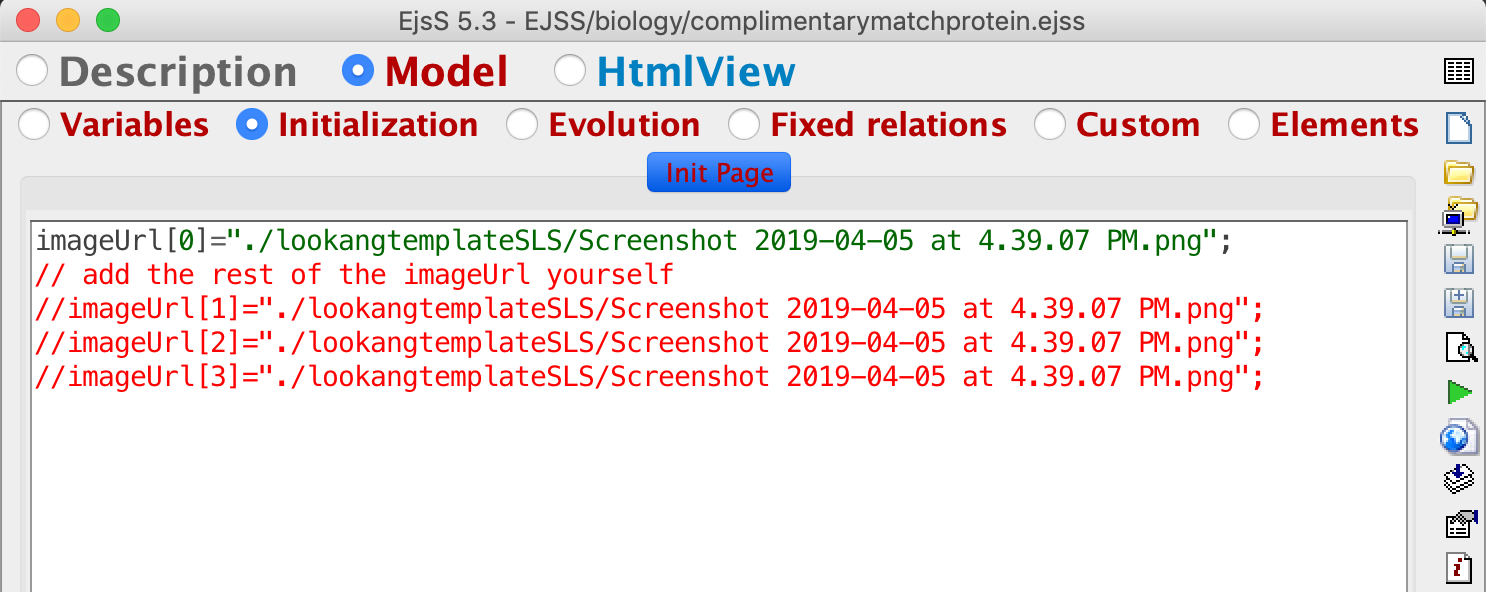This screenshot has width=1486, height=592.
Task: Open the EjsS info icon
Action: coord(1460,569)
